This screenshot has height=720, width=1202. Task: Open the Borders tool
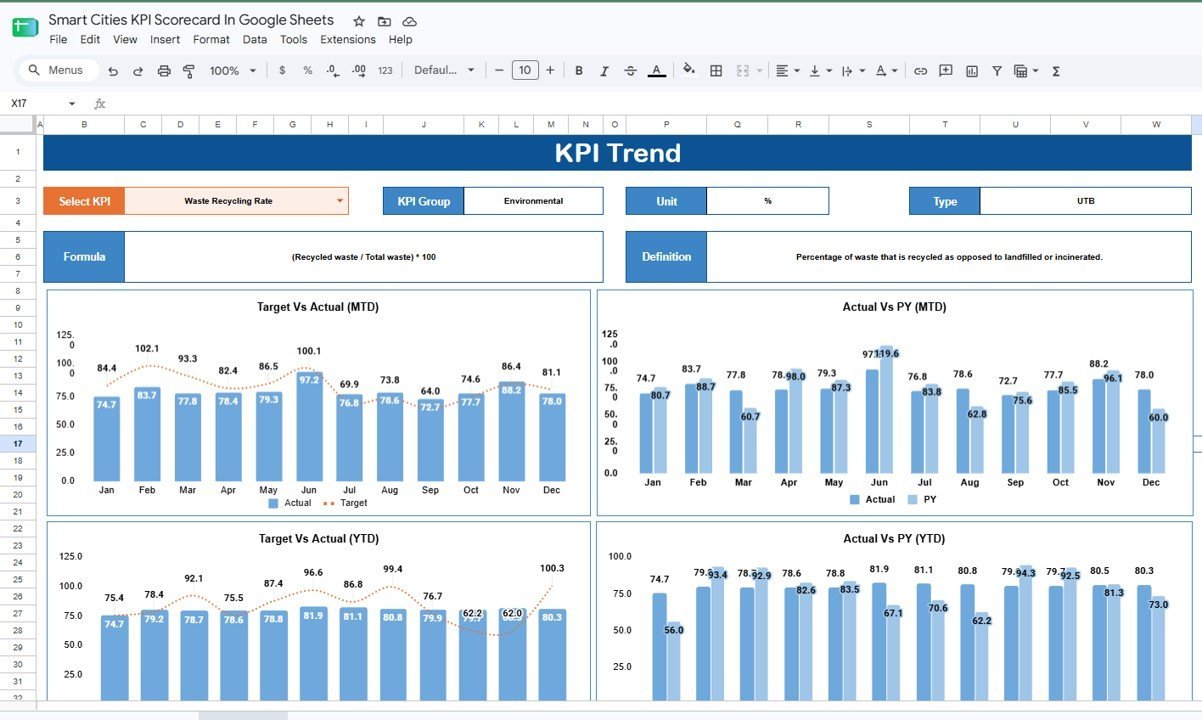click(x=716, y=71)
